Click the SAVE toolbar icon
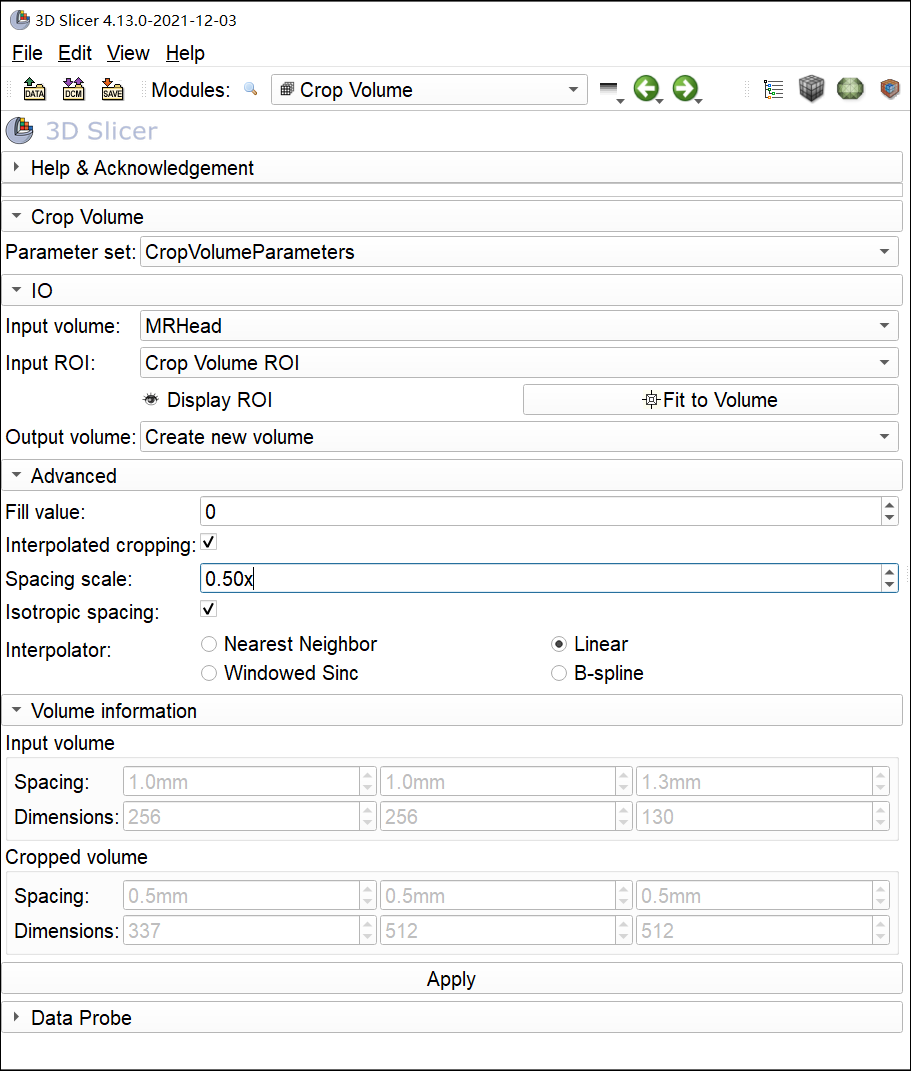The image size is (911, 1071). click(112, 90)
